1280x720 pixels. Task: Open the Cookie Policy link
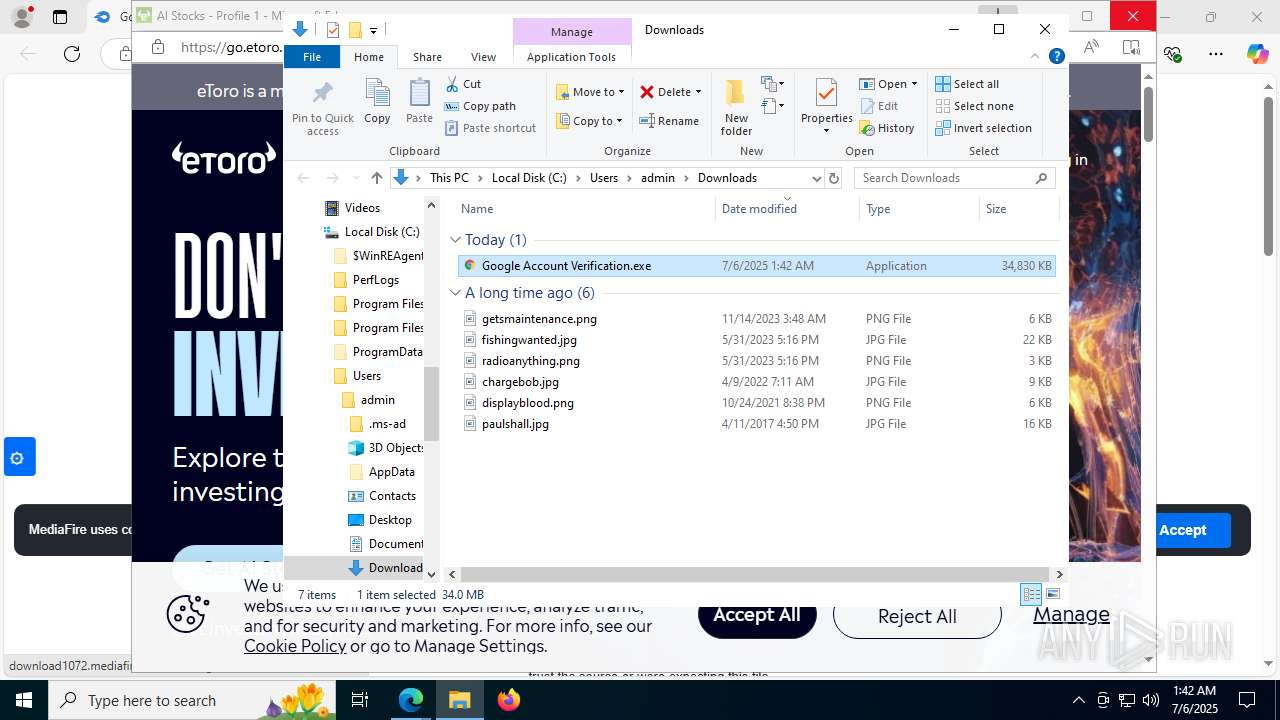click(295, 646)
